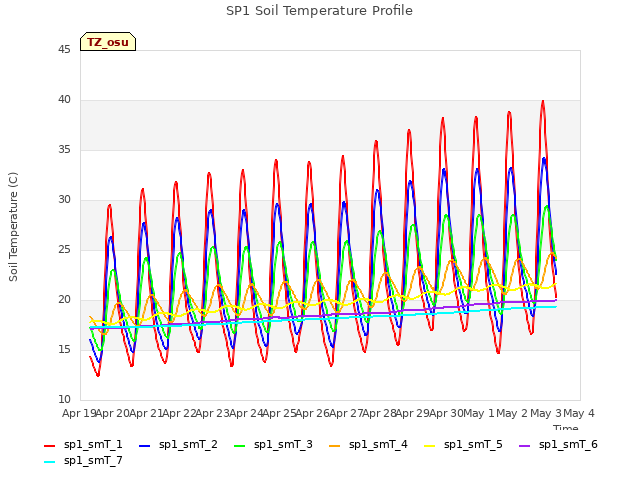Click the May 3 x-axis tick label
This screenshot has width=640, height=480.
[546, 413]
